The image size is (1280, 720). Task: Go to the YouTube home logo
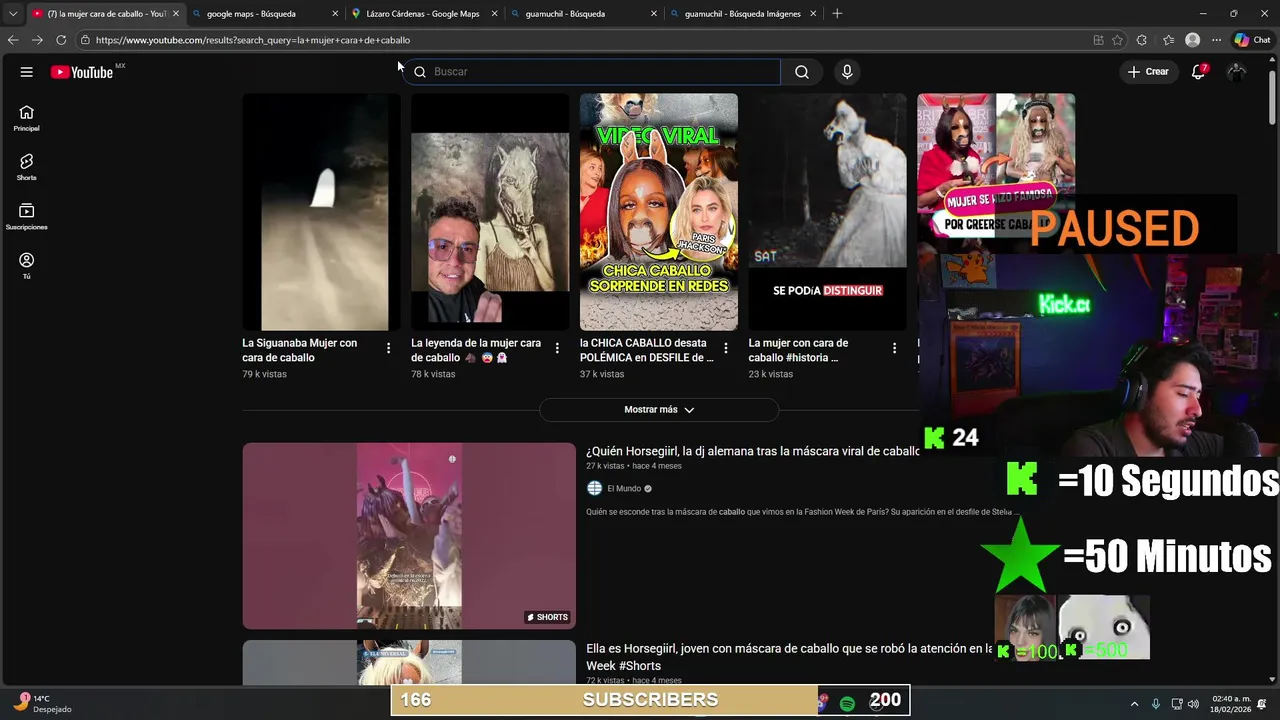[x=82, y=72]
